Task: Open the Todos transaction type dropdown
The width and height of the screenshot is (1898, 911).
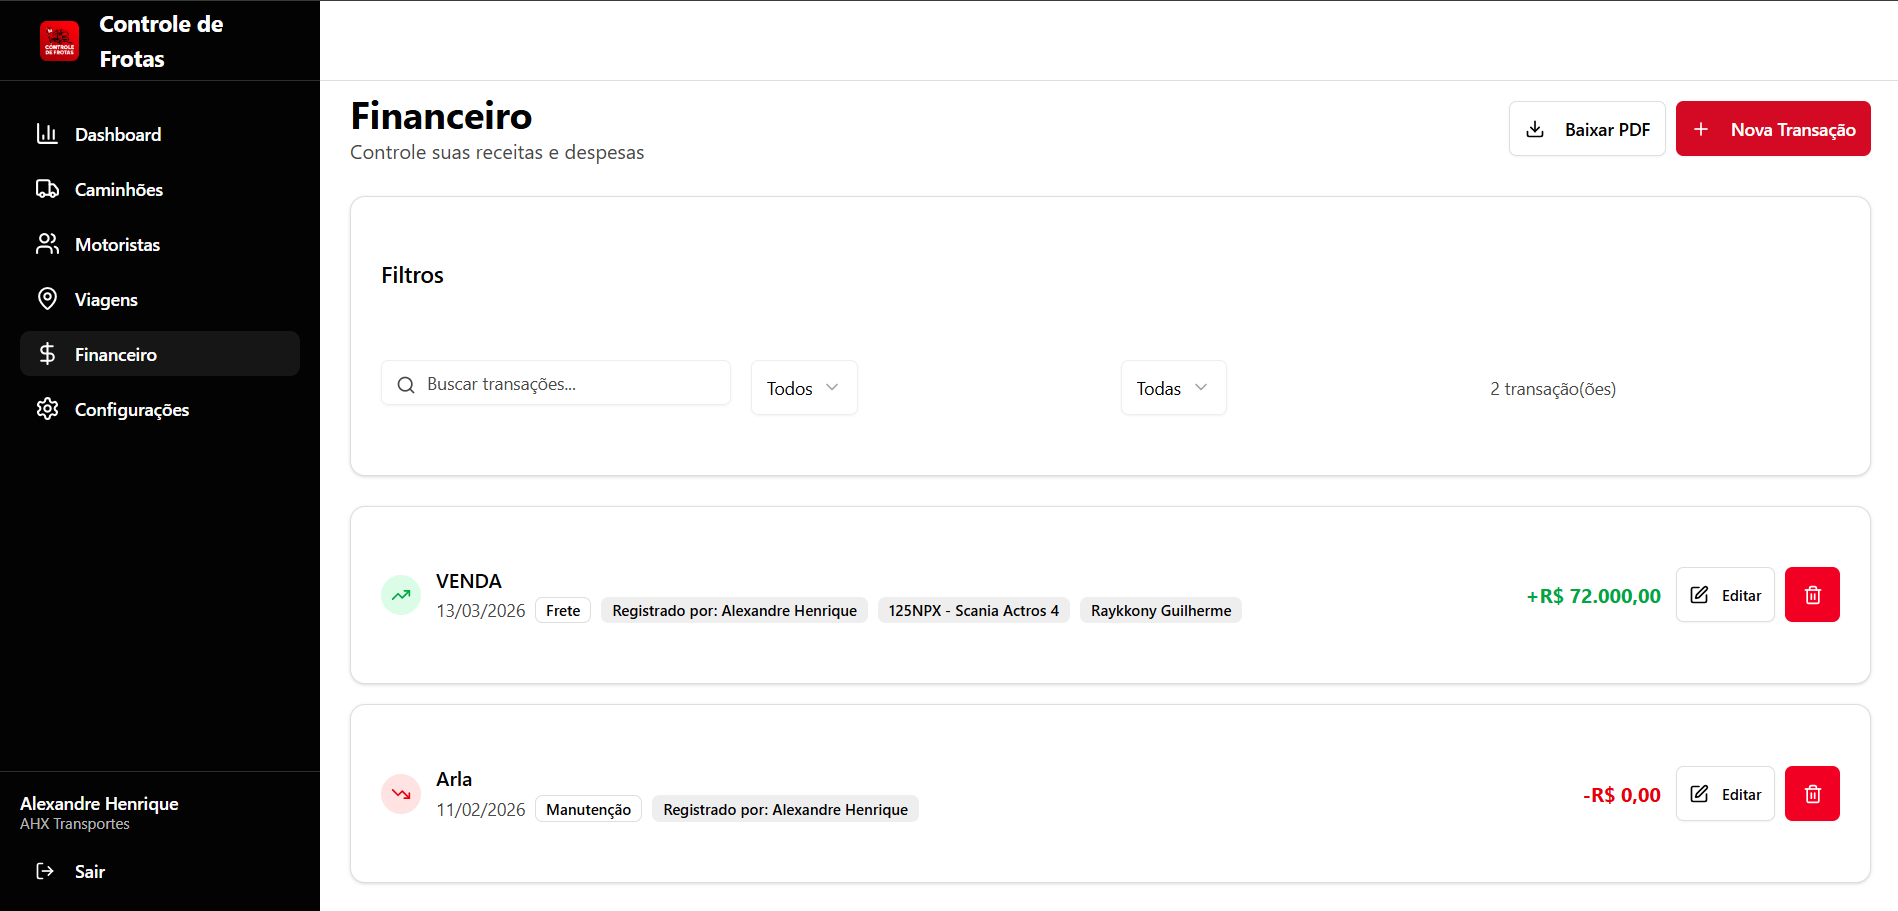Action: coord(803,388)
